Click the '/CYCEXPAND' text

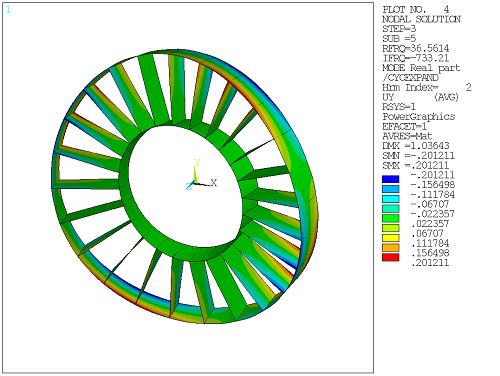410,78
